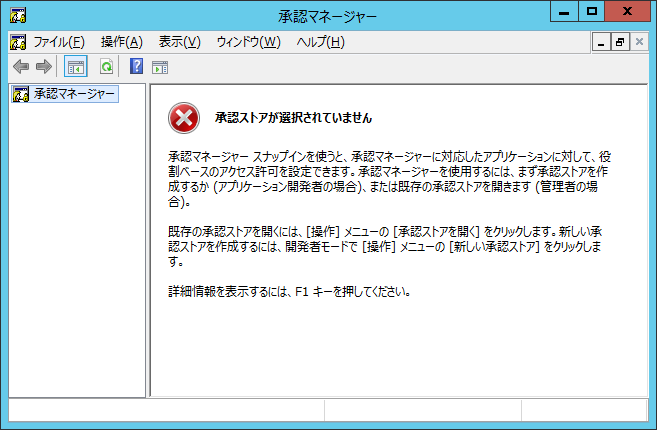Open the ヘルプ(H) menu
This screenshot has height=430, width=657.
(x=321, y=42)
